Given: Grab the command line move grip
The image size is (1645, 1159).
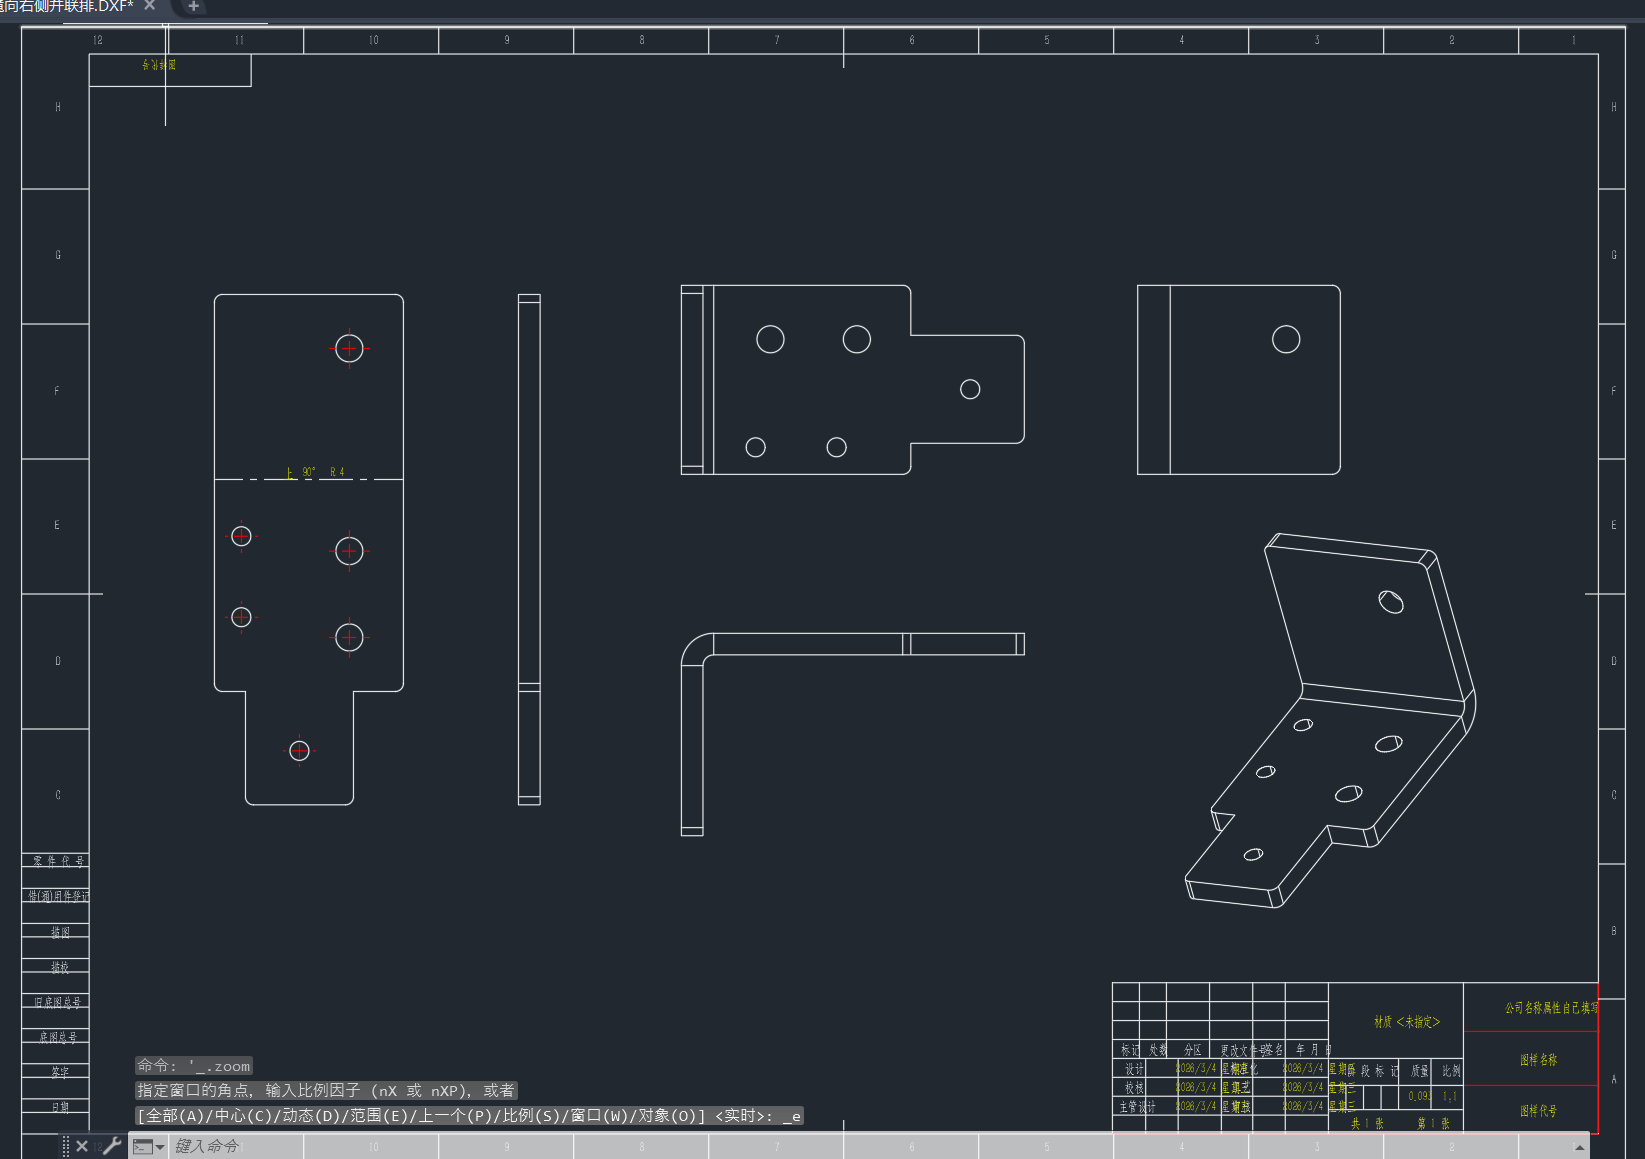Looking at the screenshot, I should point(66,1146).
